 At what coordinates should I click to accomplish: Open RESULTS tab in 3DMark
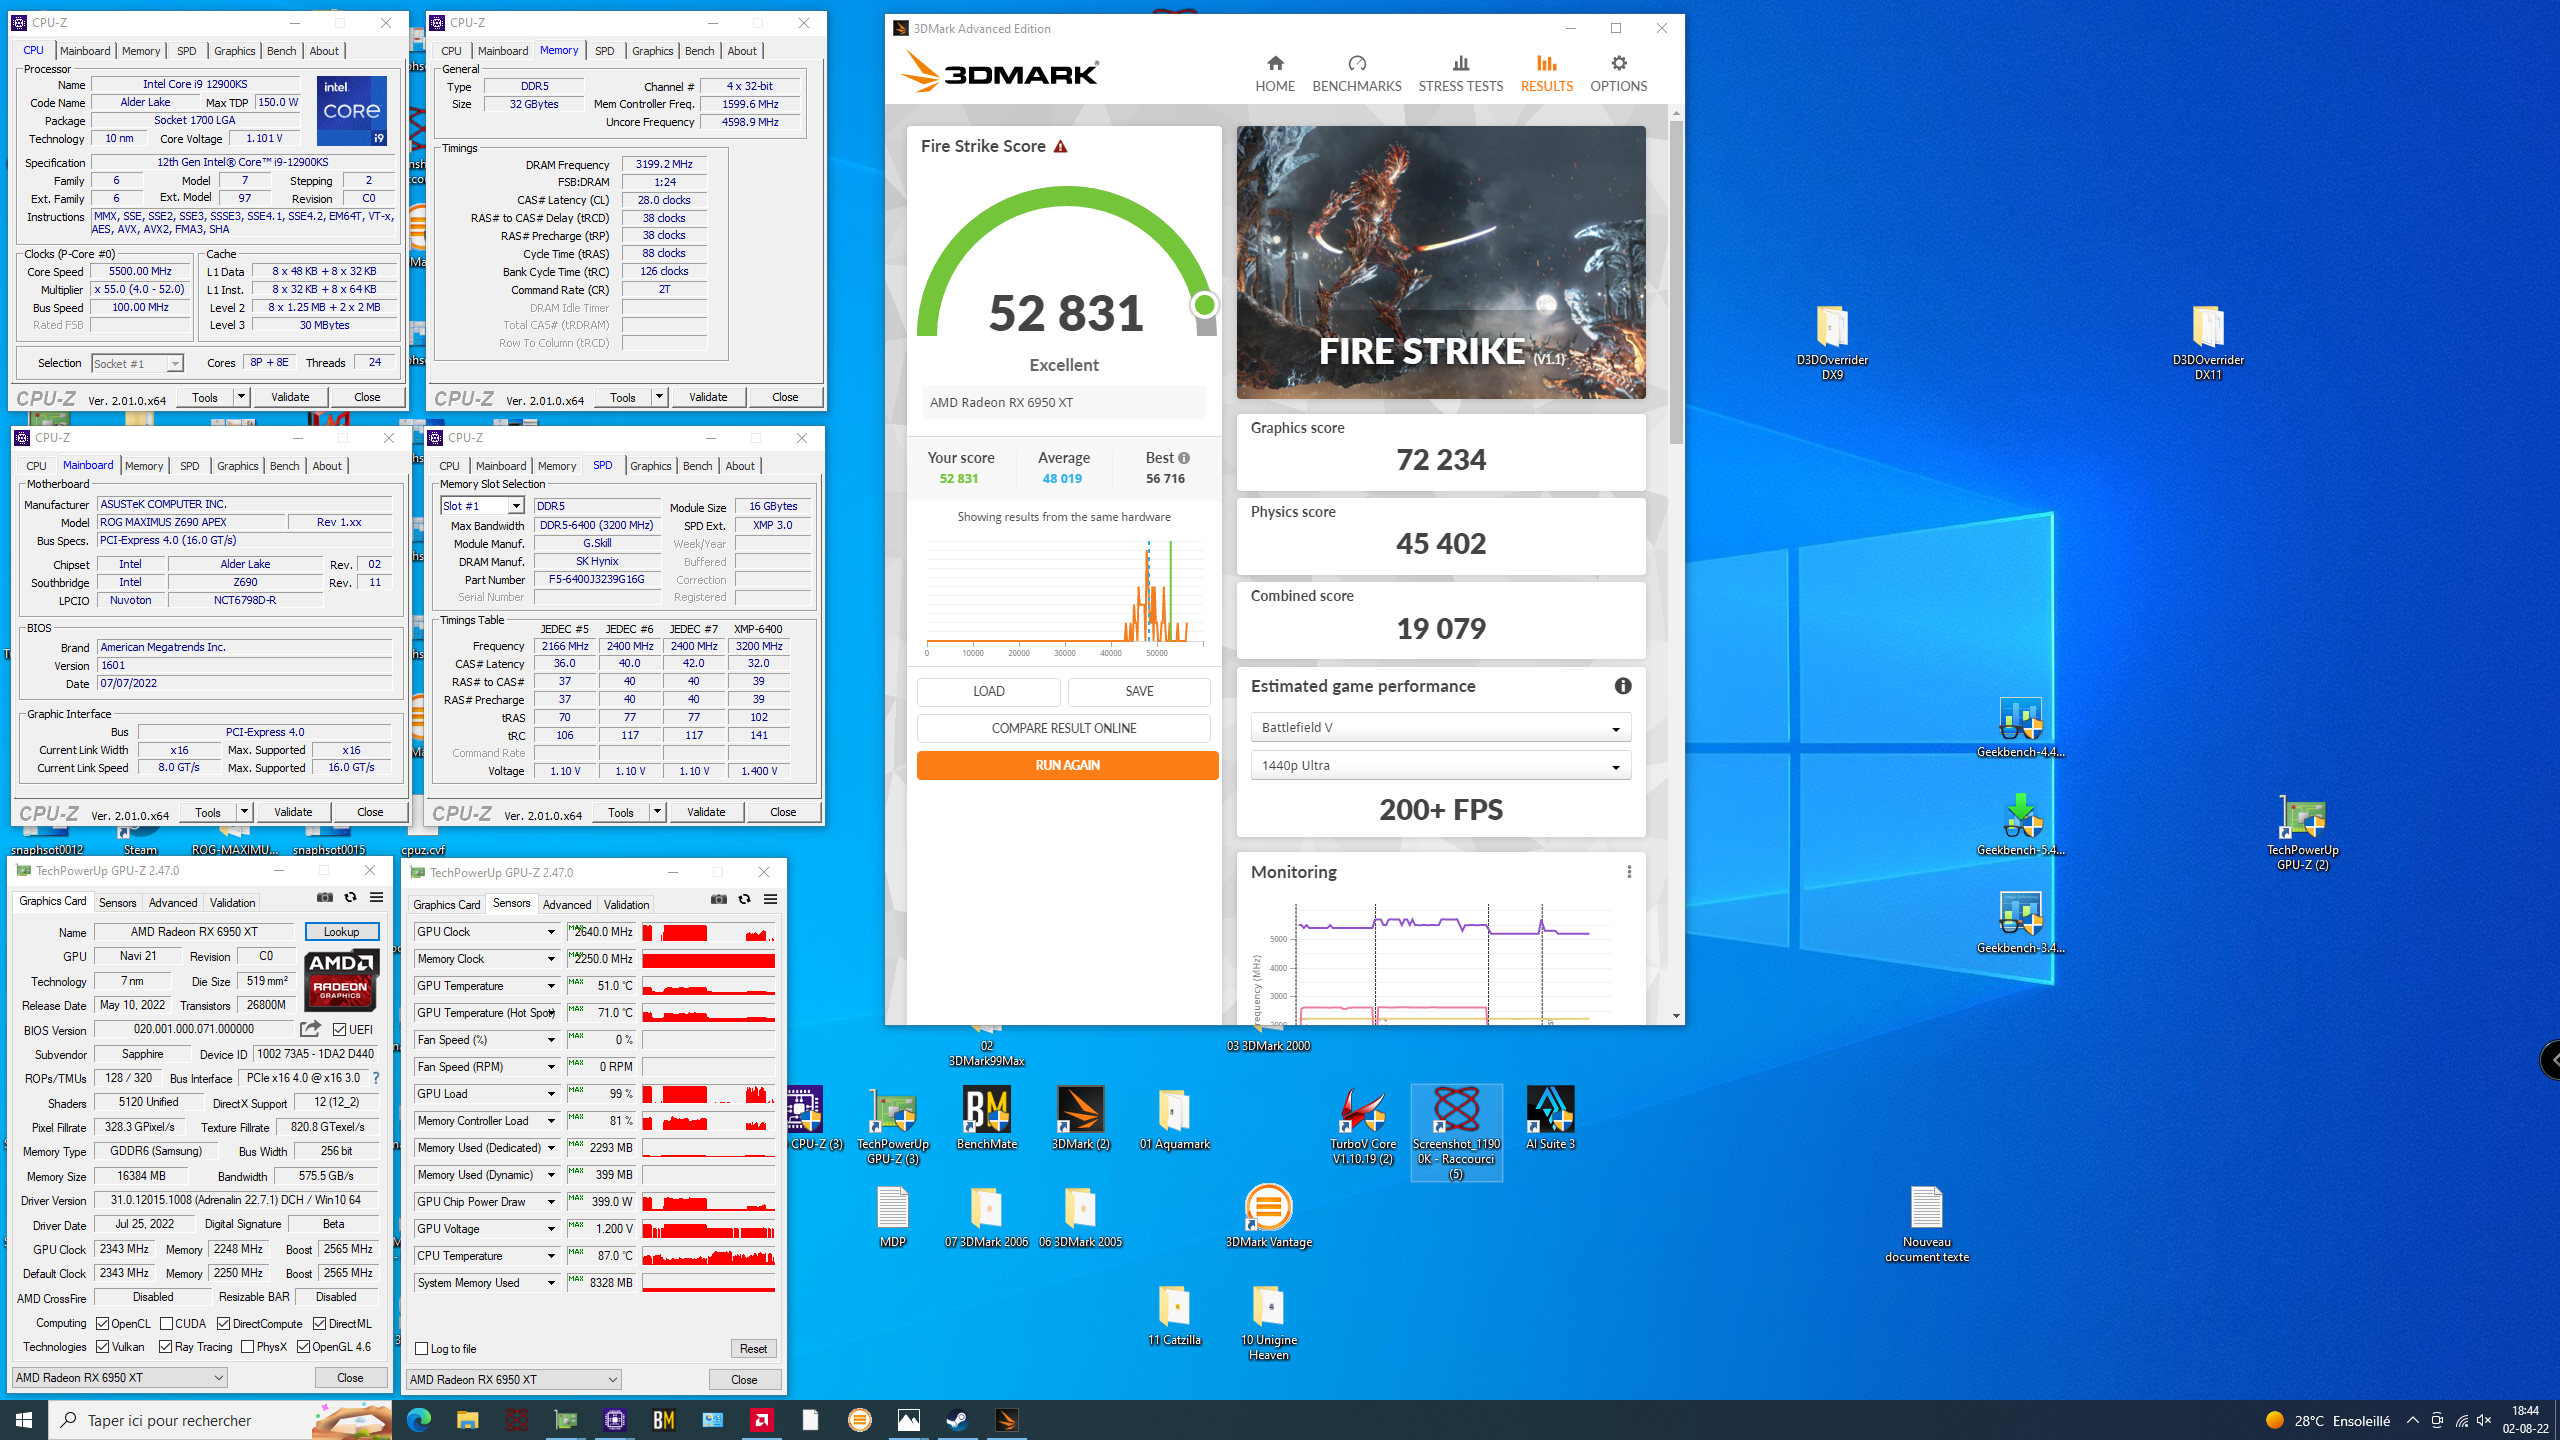1546,74
